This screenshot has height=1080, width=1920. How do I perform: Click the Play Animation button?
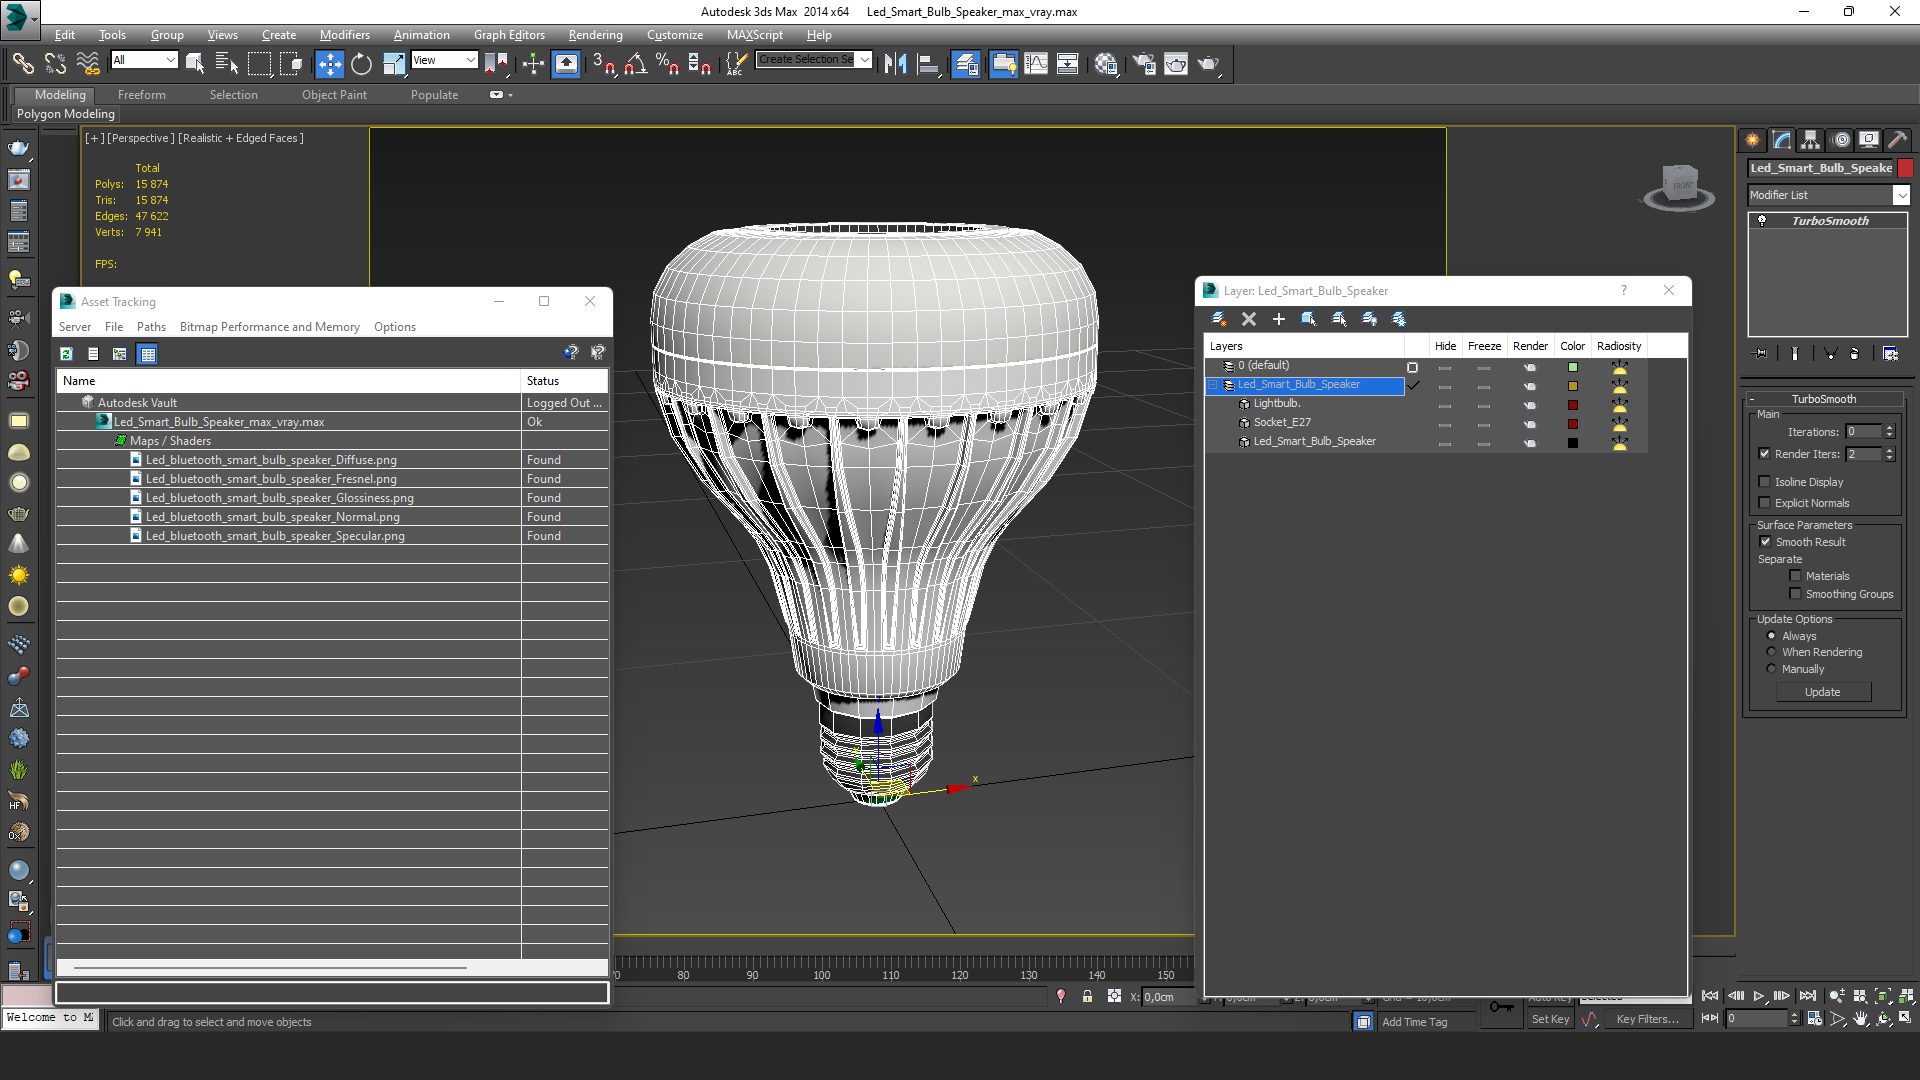coord(1758,996)
